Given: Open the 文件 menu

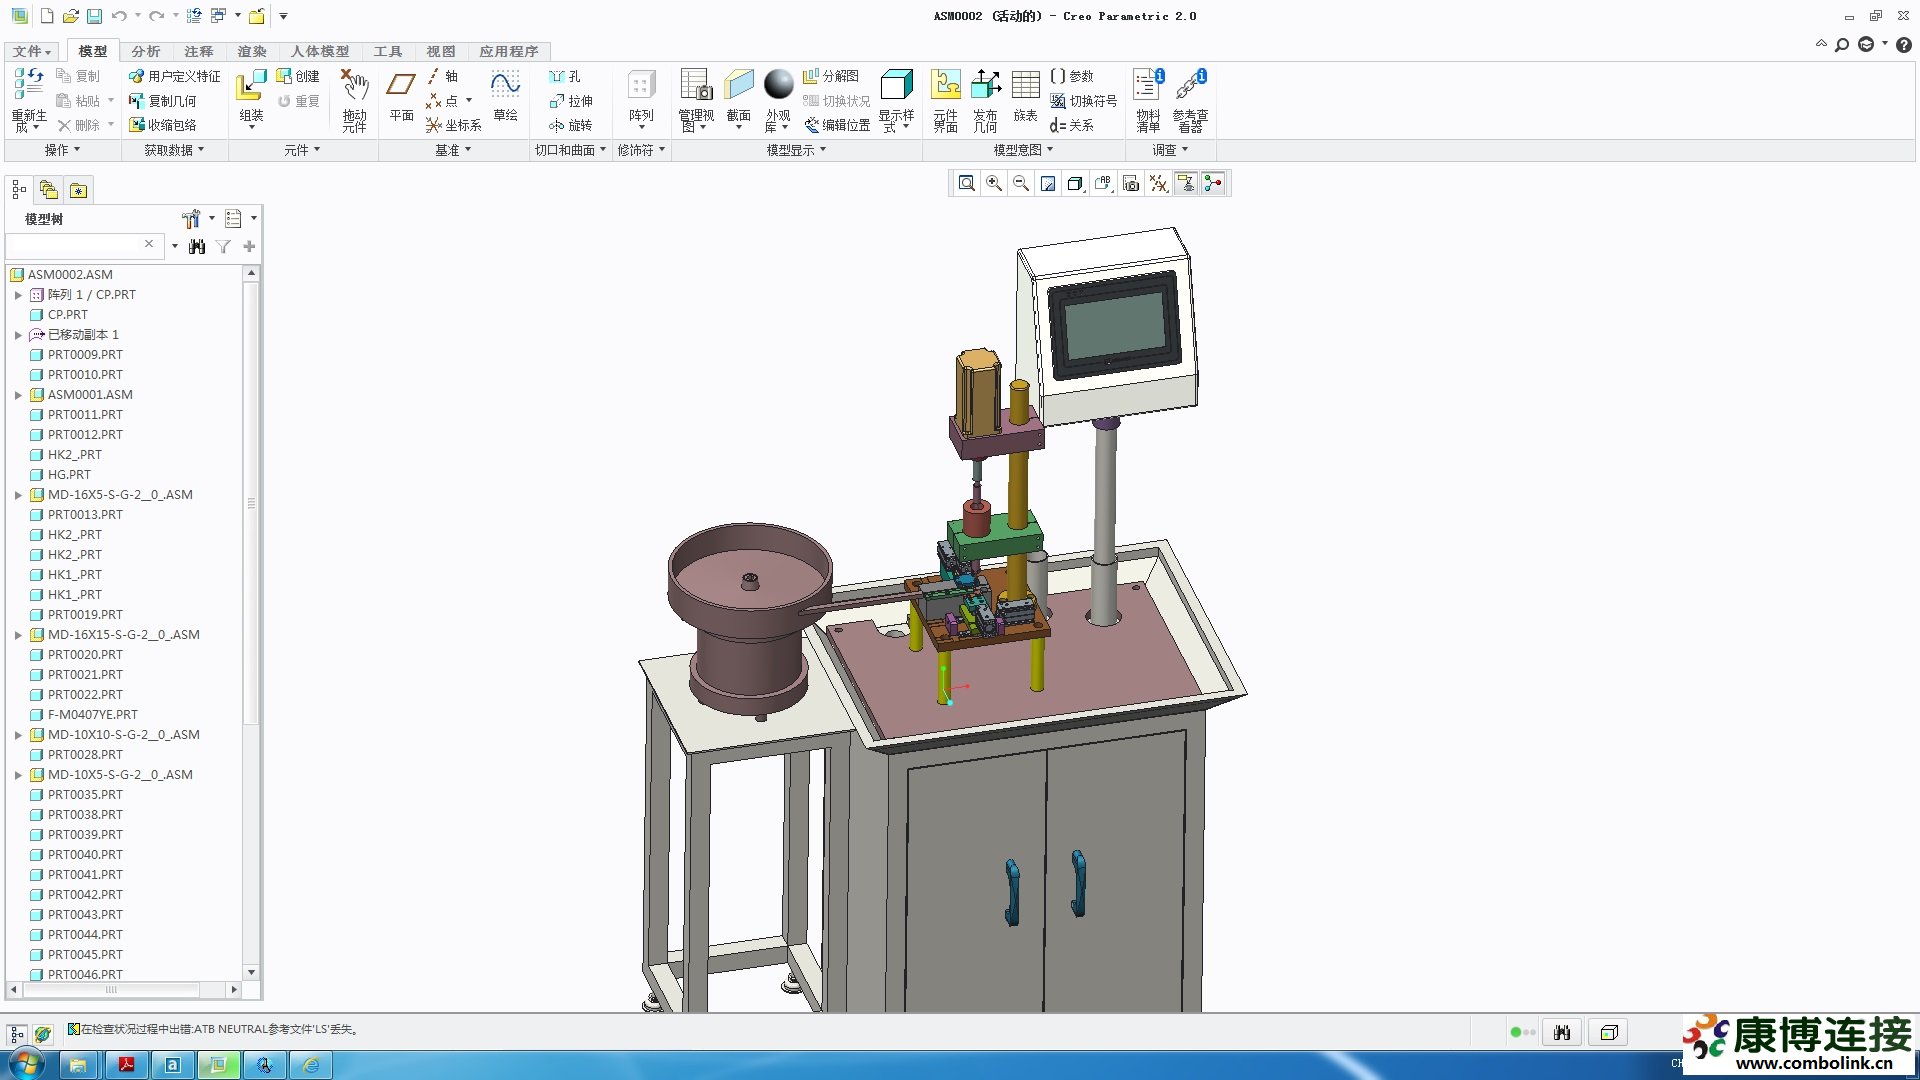Looking at the screenshot, I should (31, 51).
